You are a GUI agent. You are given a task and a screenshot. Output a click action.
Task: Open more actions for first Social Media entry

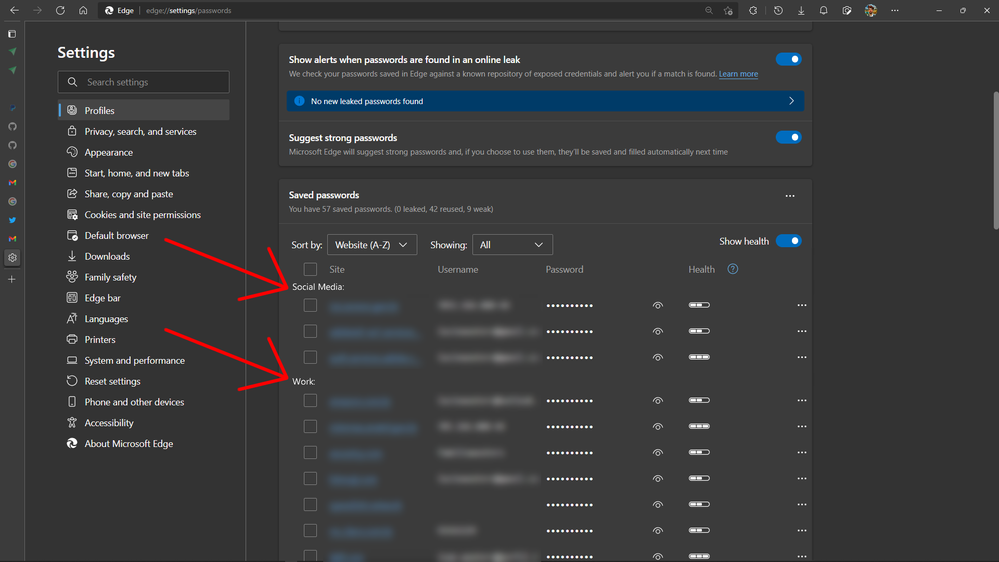[x=801, y=305]
